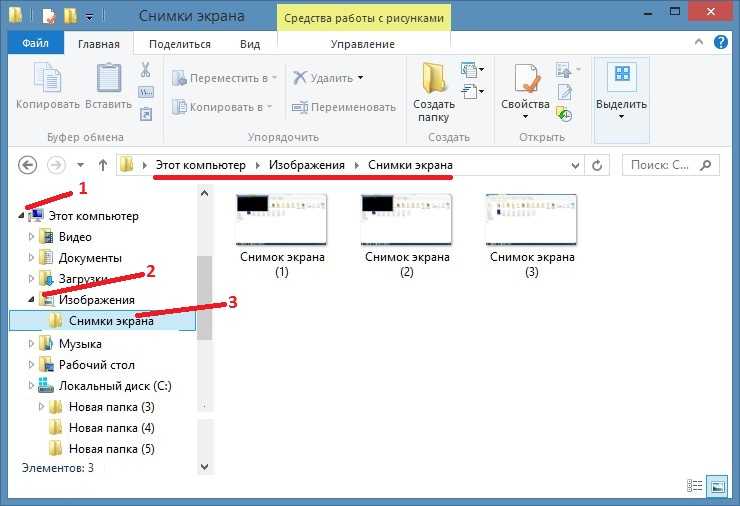The height and width of the screenshot is (506, 740).
Task: Switch to details view icon in status bar
Action: coord(694,486)
